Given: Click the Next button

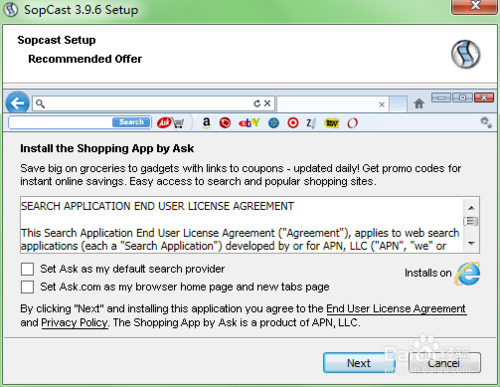Looking at the screenshot, I should (x=359, y=363).
